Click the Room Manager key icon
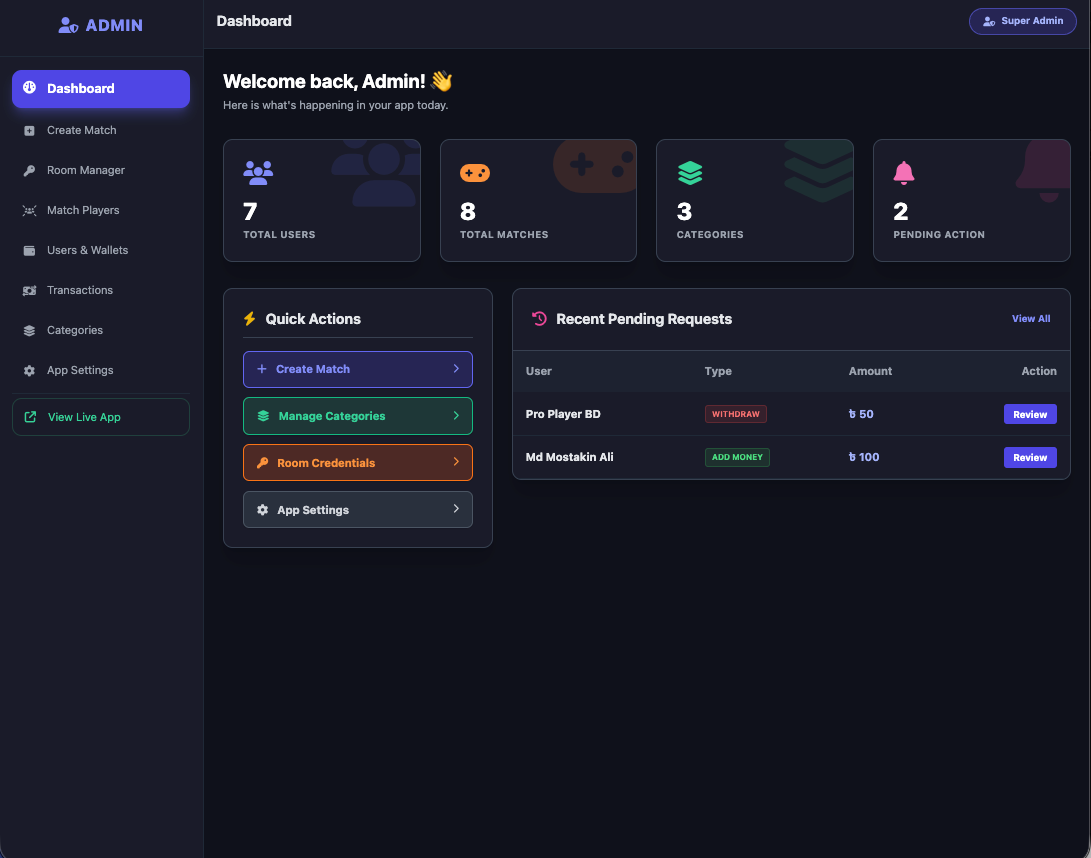 point(29,170)
